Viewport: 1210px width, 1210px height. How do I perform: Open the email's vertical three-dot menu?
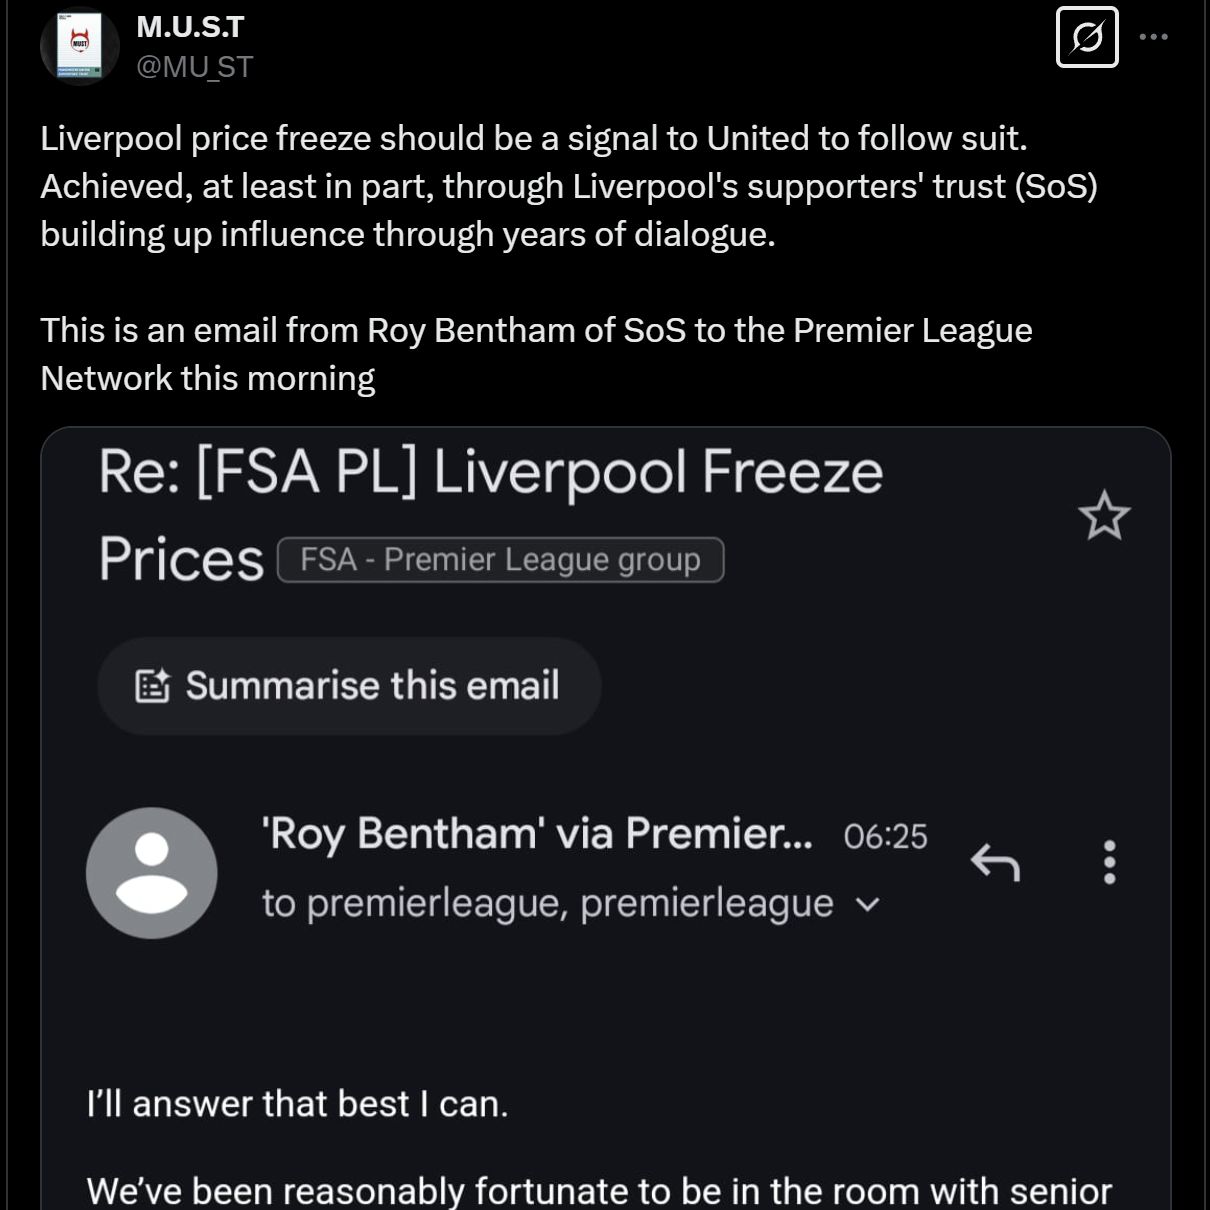click(x=1109, y=862)
